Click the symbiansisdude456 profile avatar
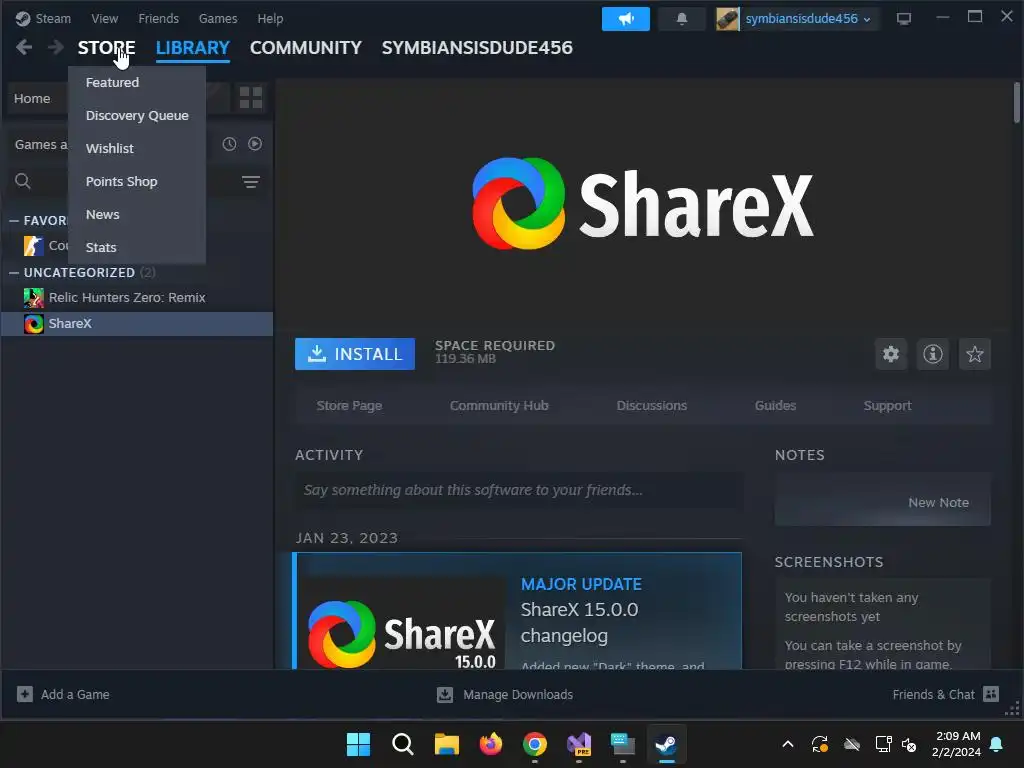The width and height of the screenshot is (1024, 768). tap(728, 19)
